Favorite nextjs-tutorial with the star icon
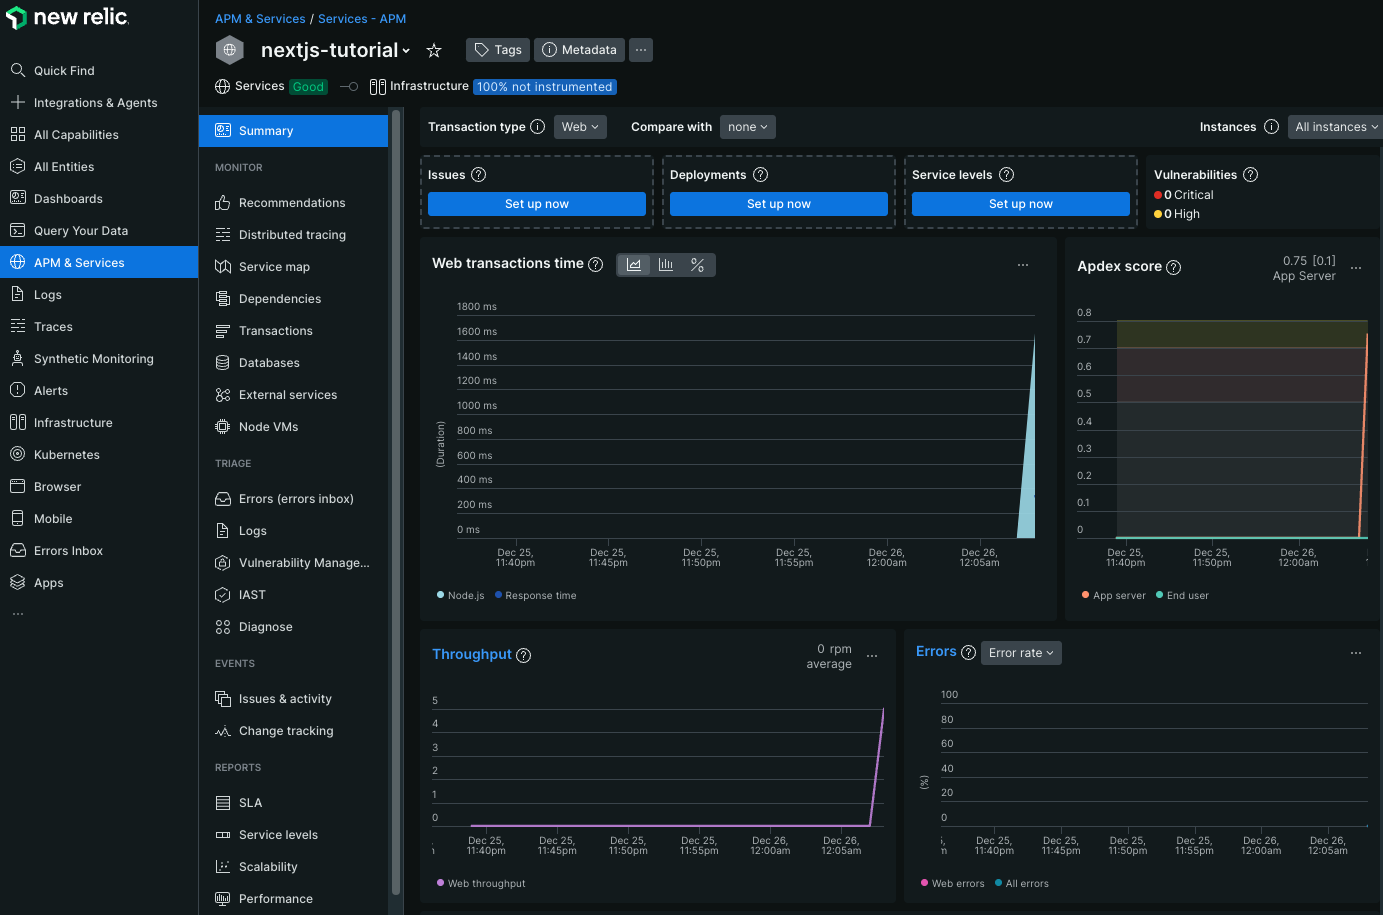Screen dimensions: 1383x915 (434, 50)
